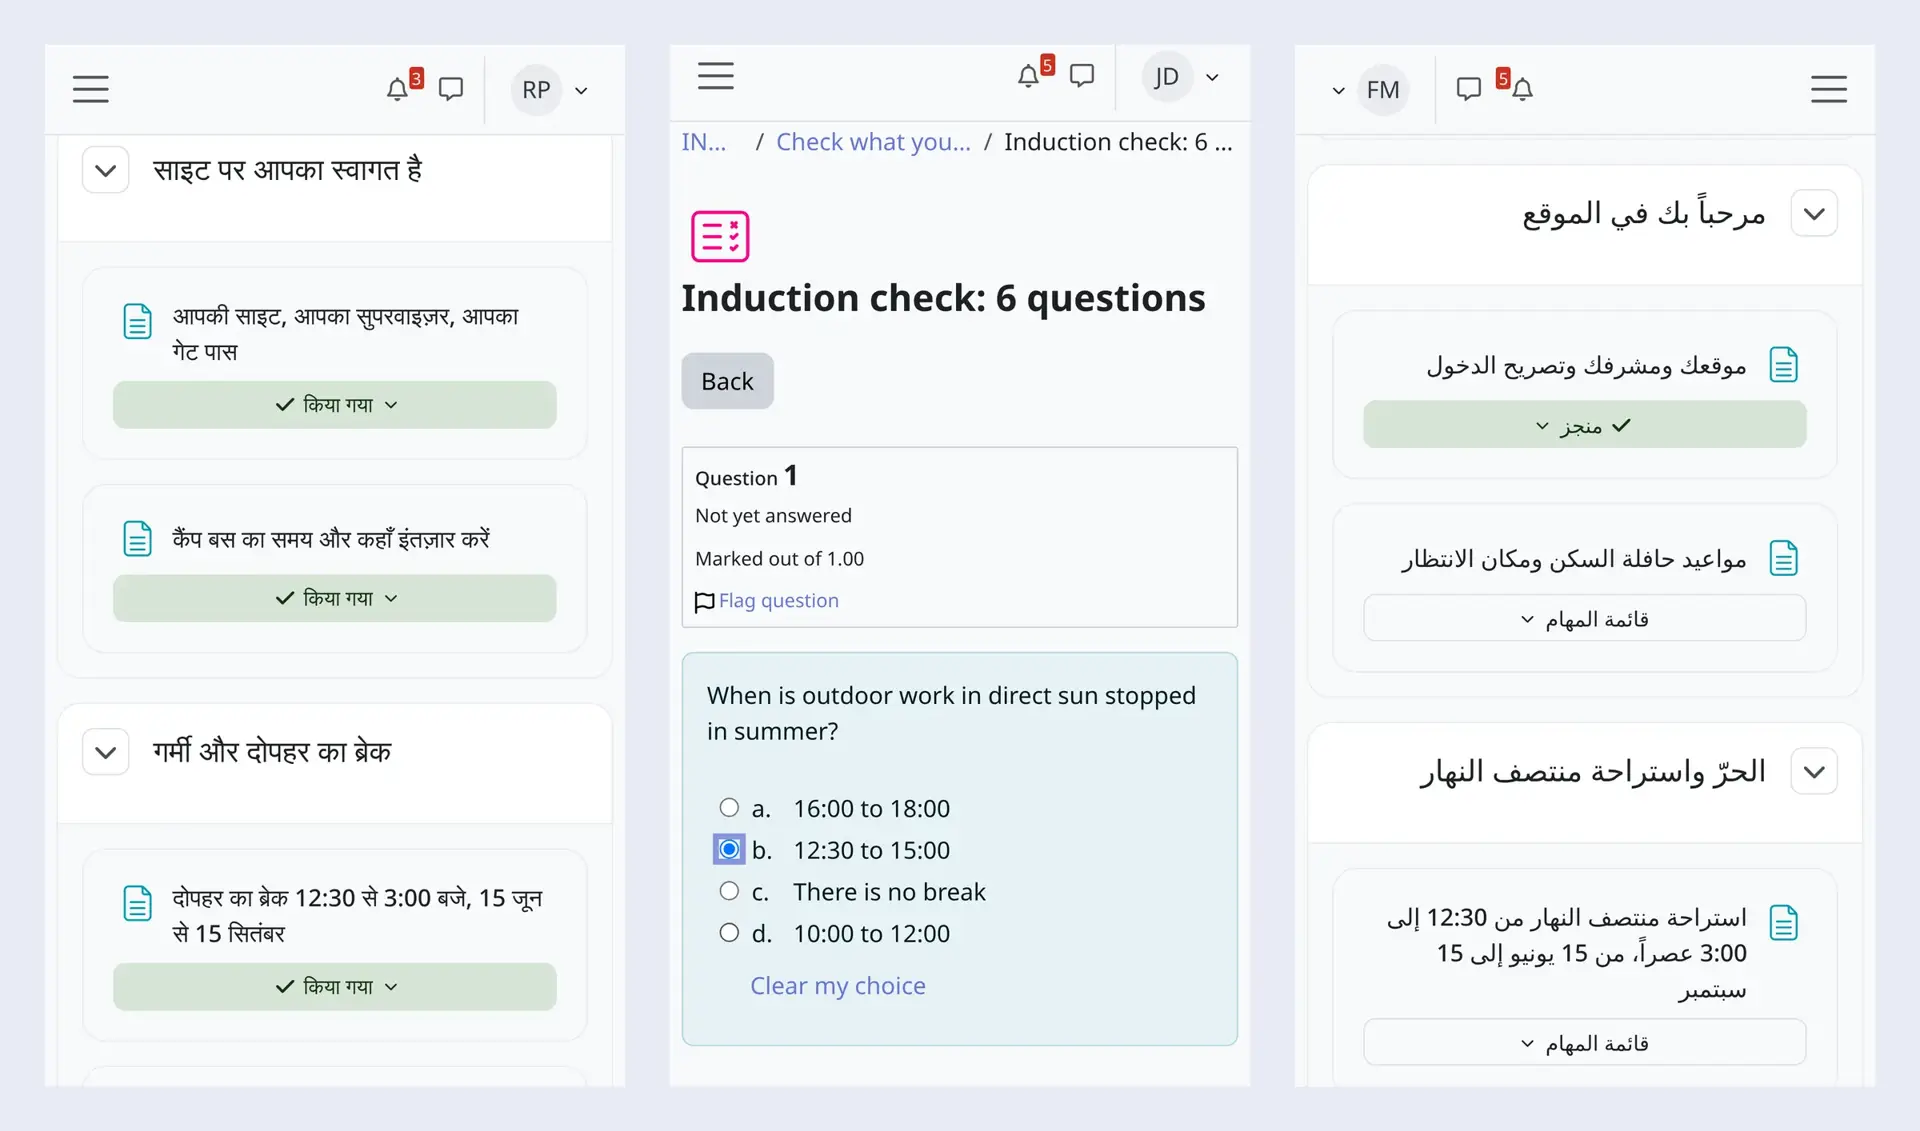This screenshot has width=1920, height=1131.
Task: Select answer d. 10:00 to 12:00
Action: [x=729, y=932]
